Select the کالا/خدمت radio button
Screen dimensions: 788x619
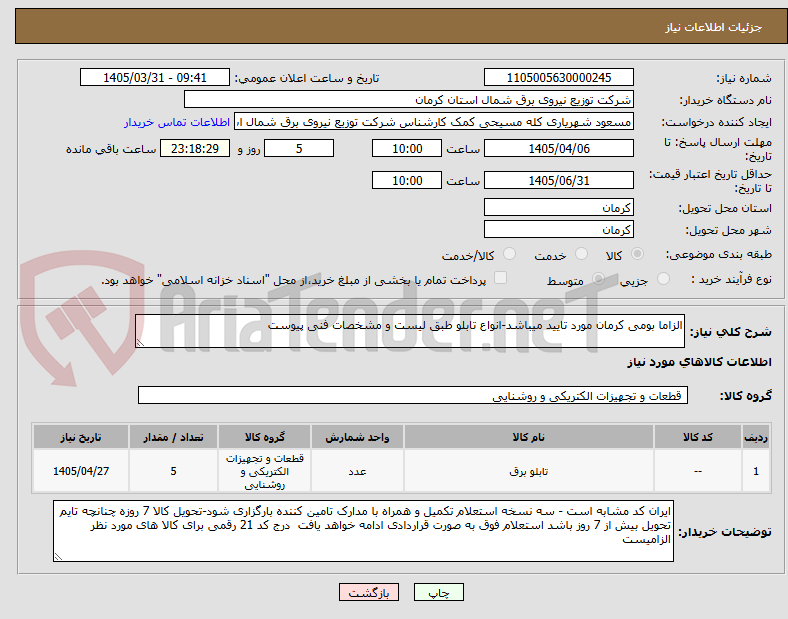509,254
